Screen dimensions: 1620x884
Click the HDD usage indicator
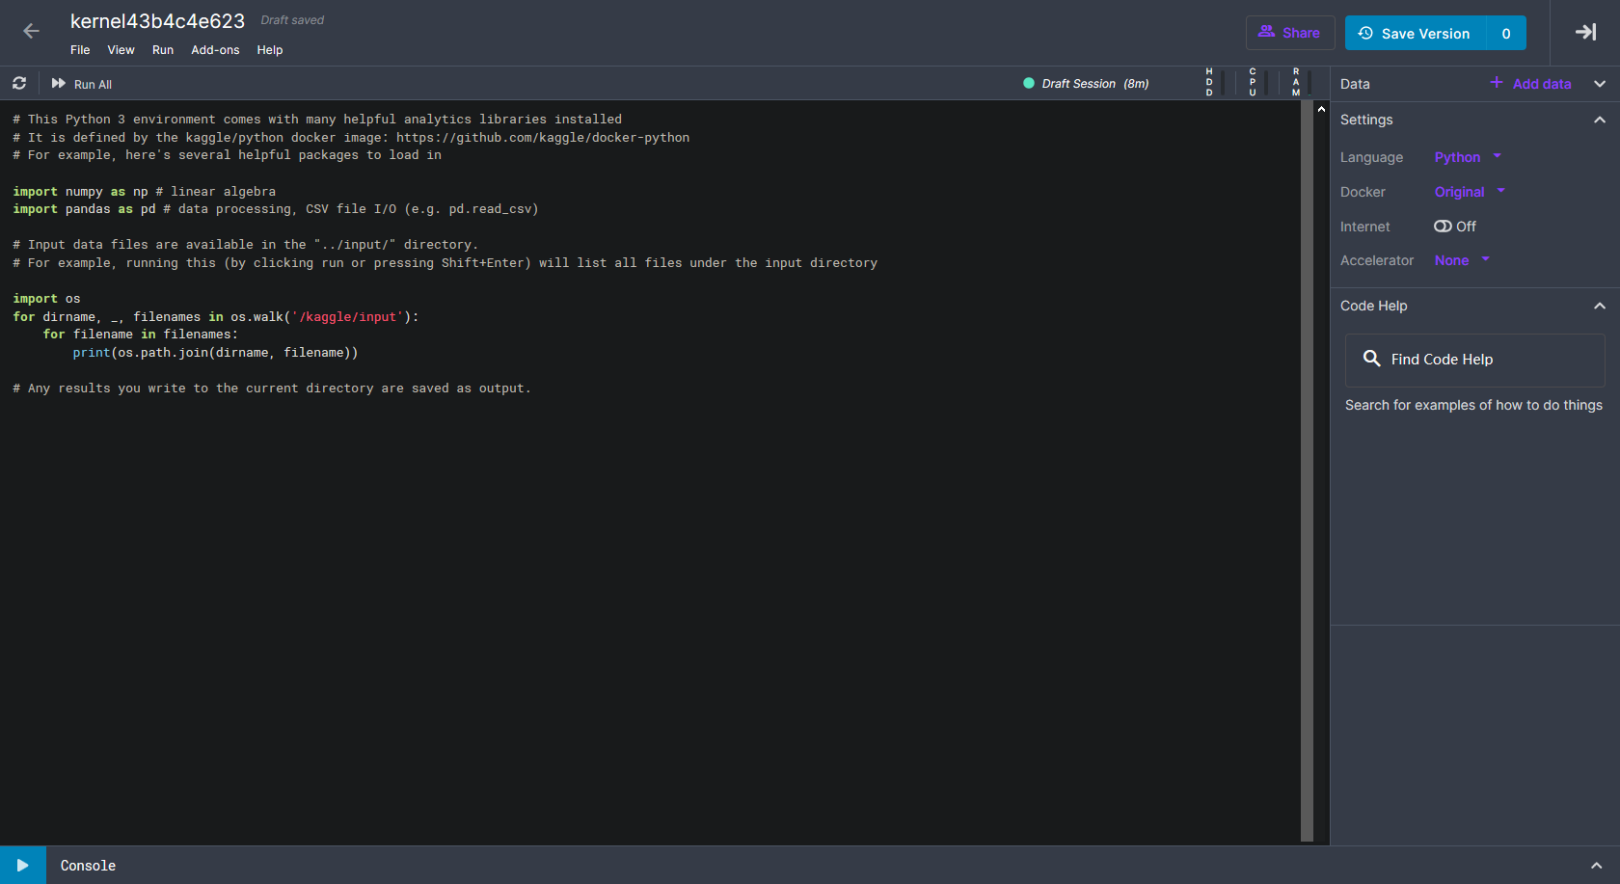coord(1213,82)
